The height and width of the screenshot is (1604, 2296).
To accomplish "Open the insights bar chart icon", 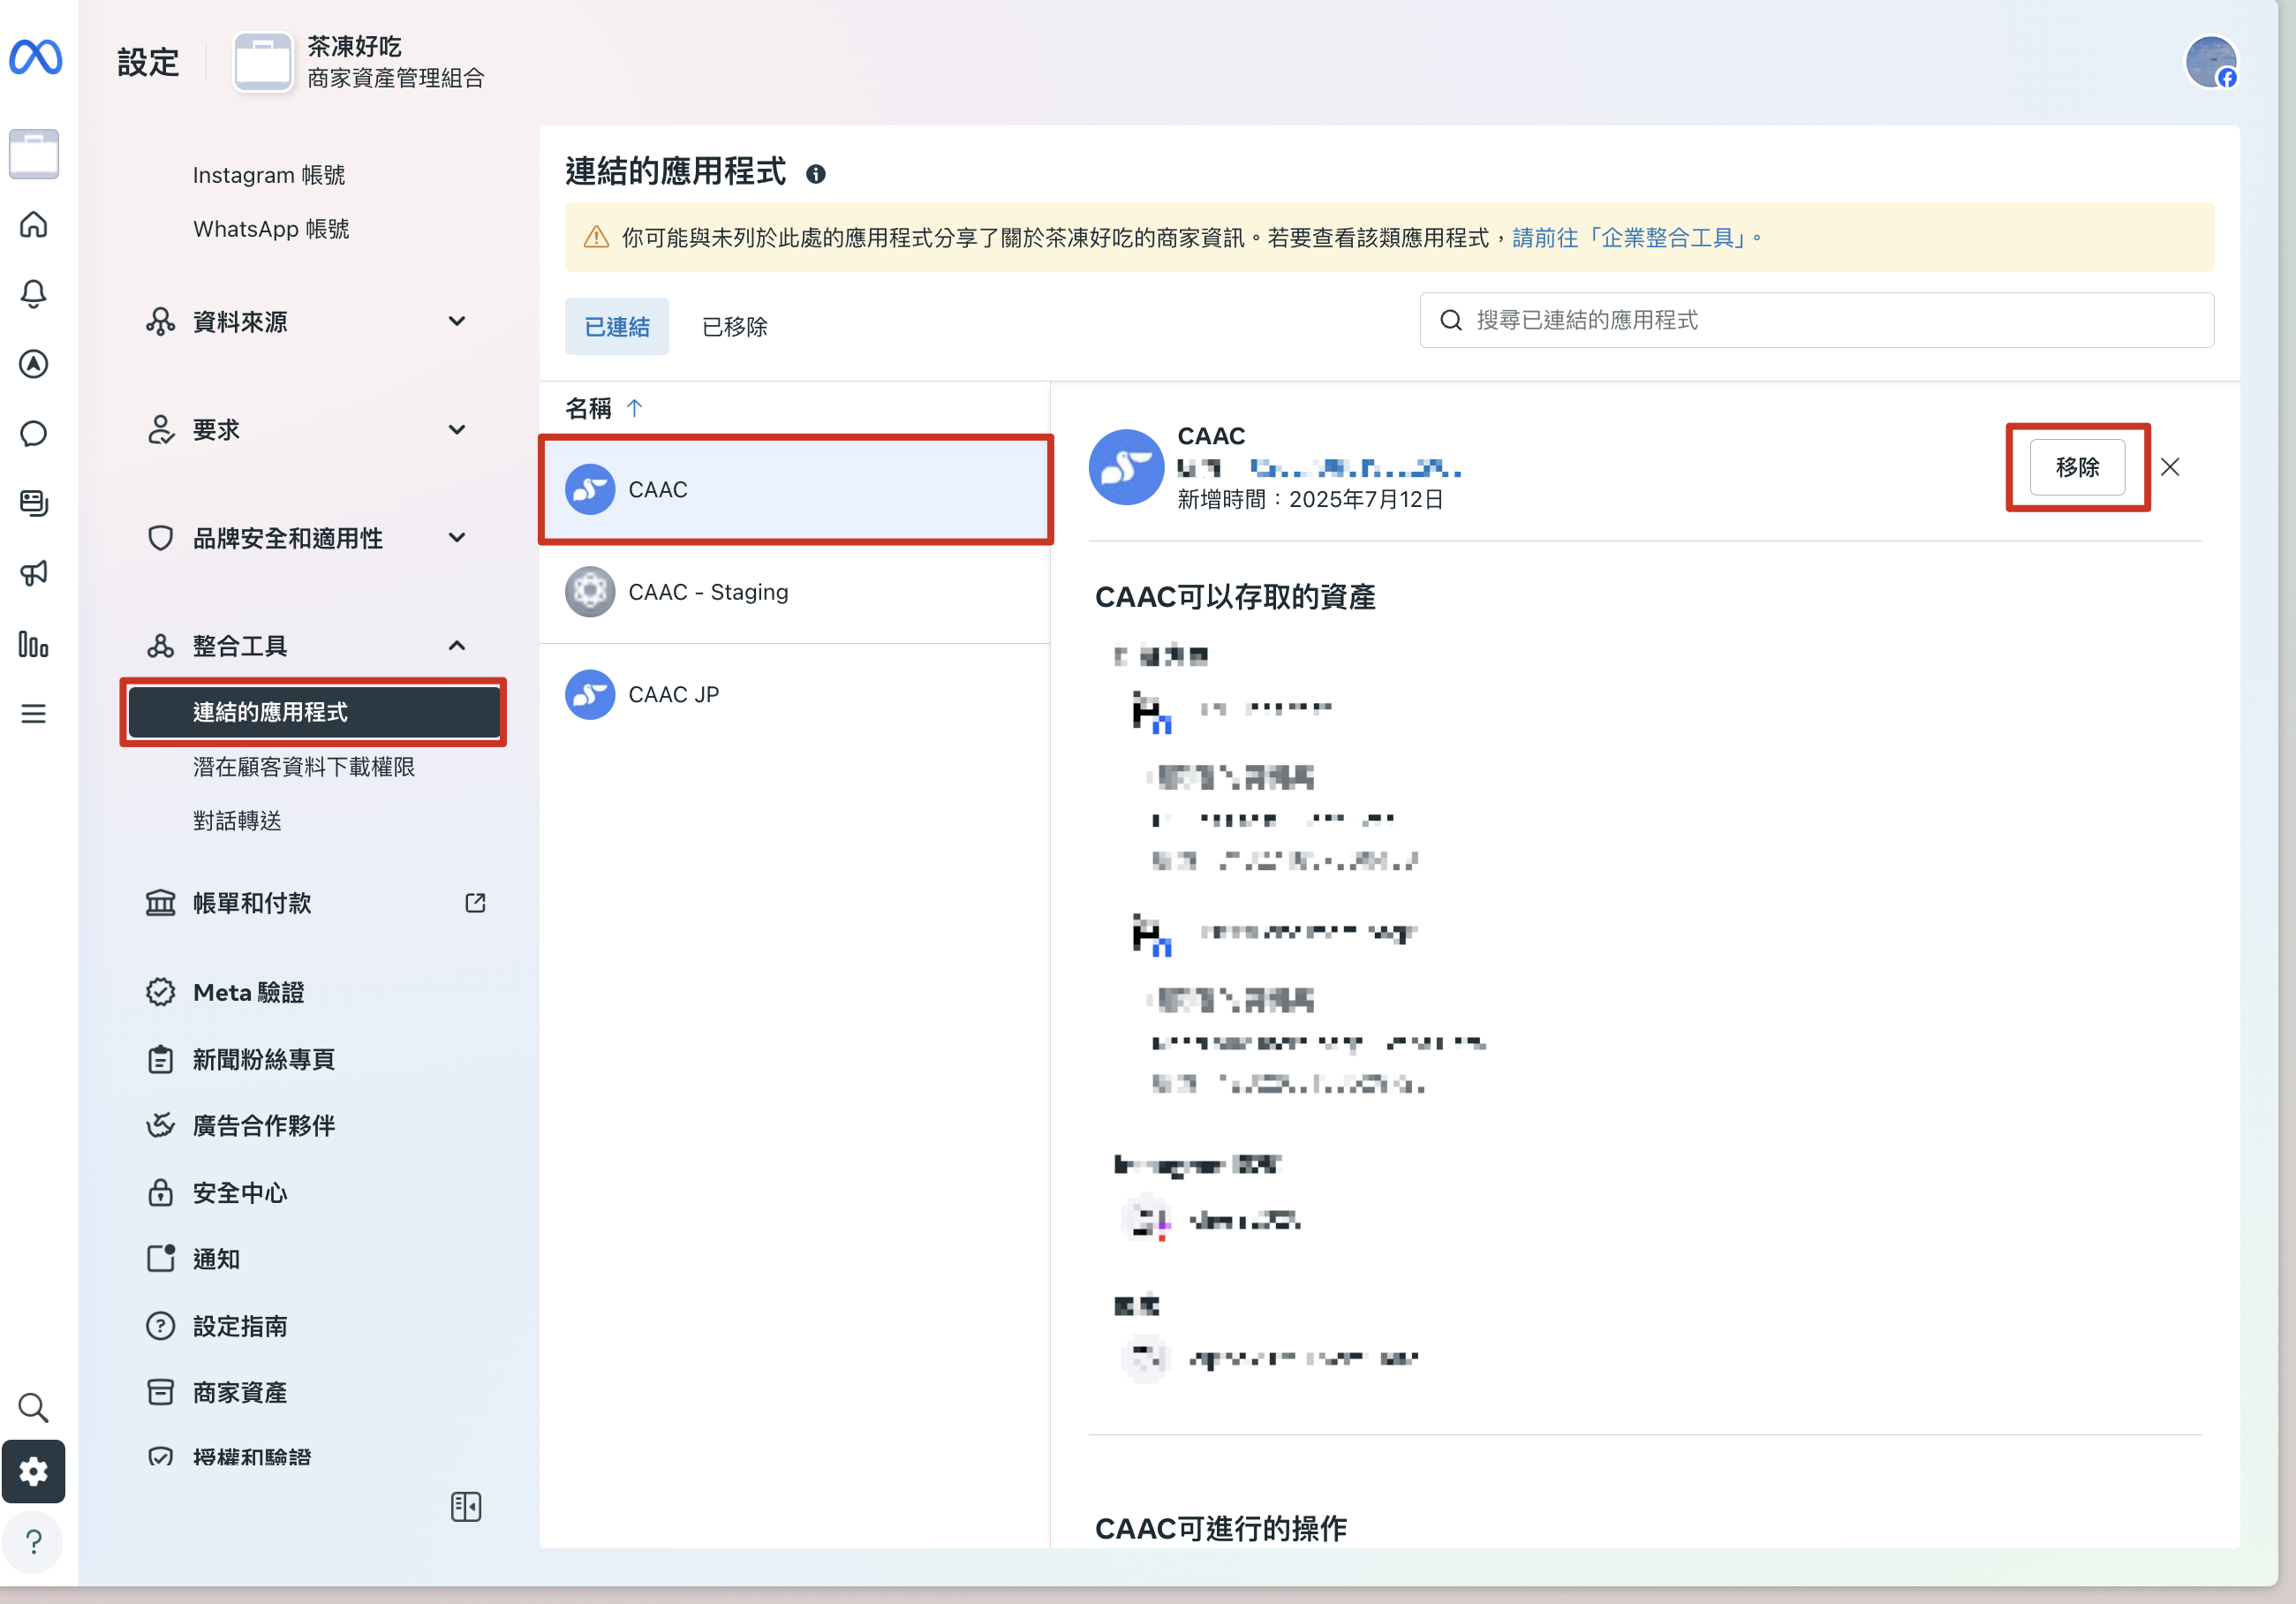I will point(34,643).
